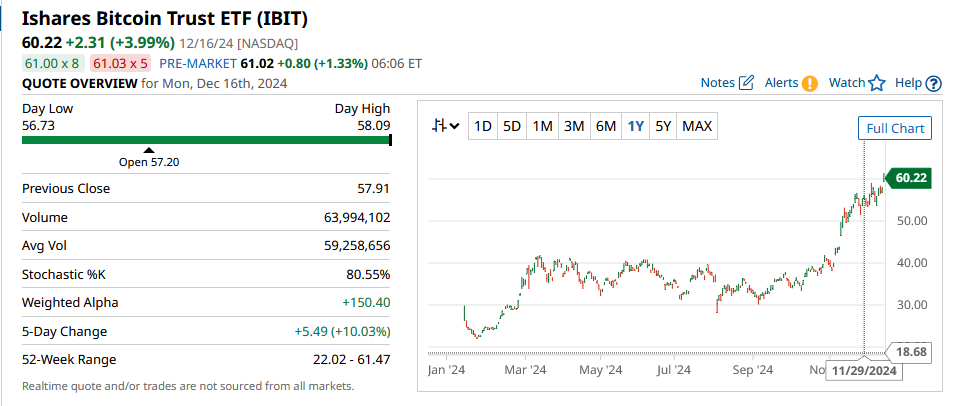Click the Help question mark icon
Screen dimensions: 962x406
click(934, 83)
